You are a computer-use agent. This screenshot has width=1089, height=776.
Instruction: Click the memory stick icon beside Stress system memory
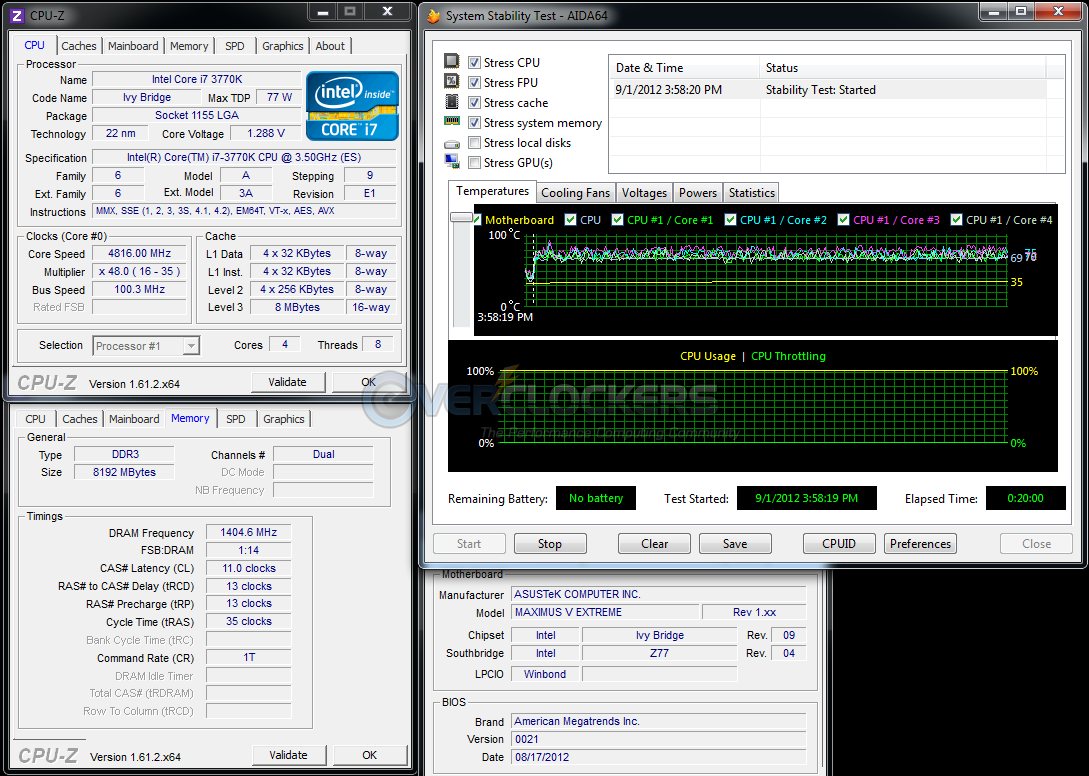pos(452,122)
